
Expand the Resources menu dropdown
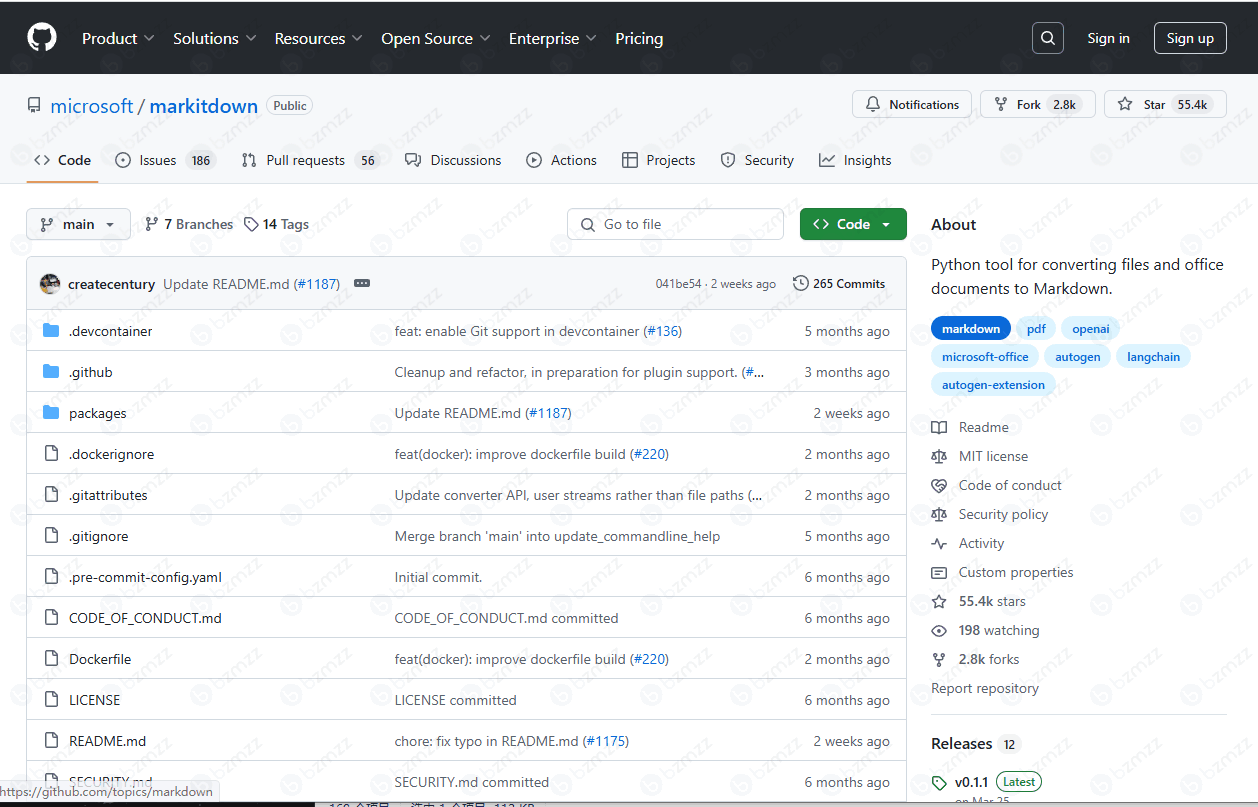click(318, 38)
